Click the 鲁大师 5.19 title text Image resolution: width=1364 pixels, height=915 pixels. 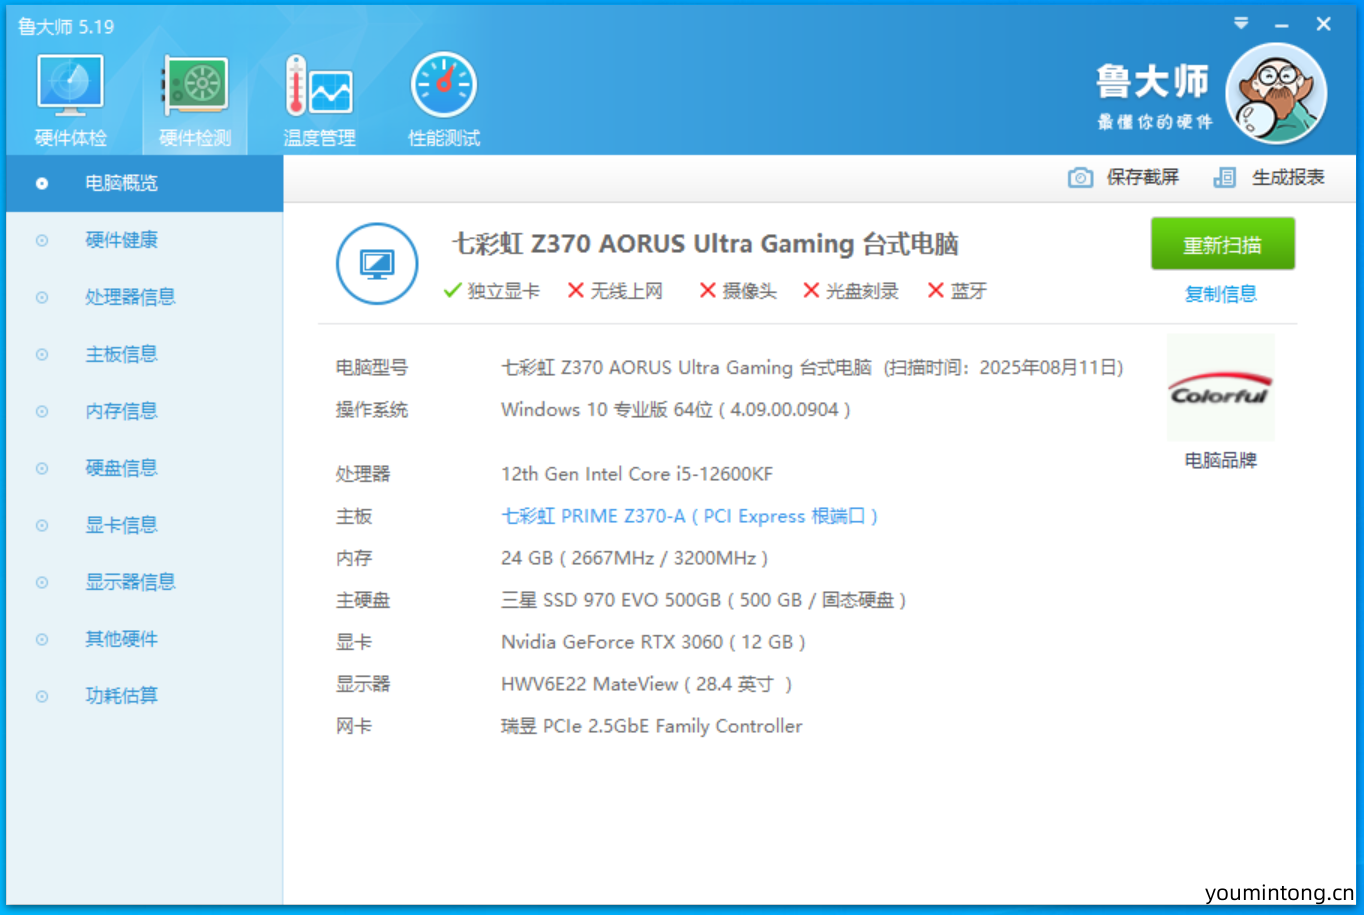(x=66, y=27)
